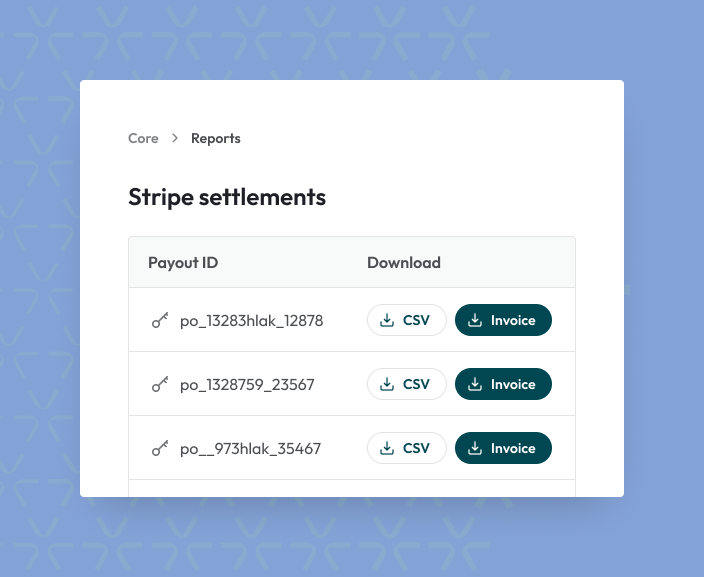
Task: Click key icon beside po_13283hlak_12878
Action: (160, 321)
